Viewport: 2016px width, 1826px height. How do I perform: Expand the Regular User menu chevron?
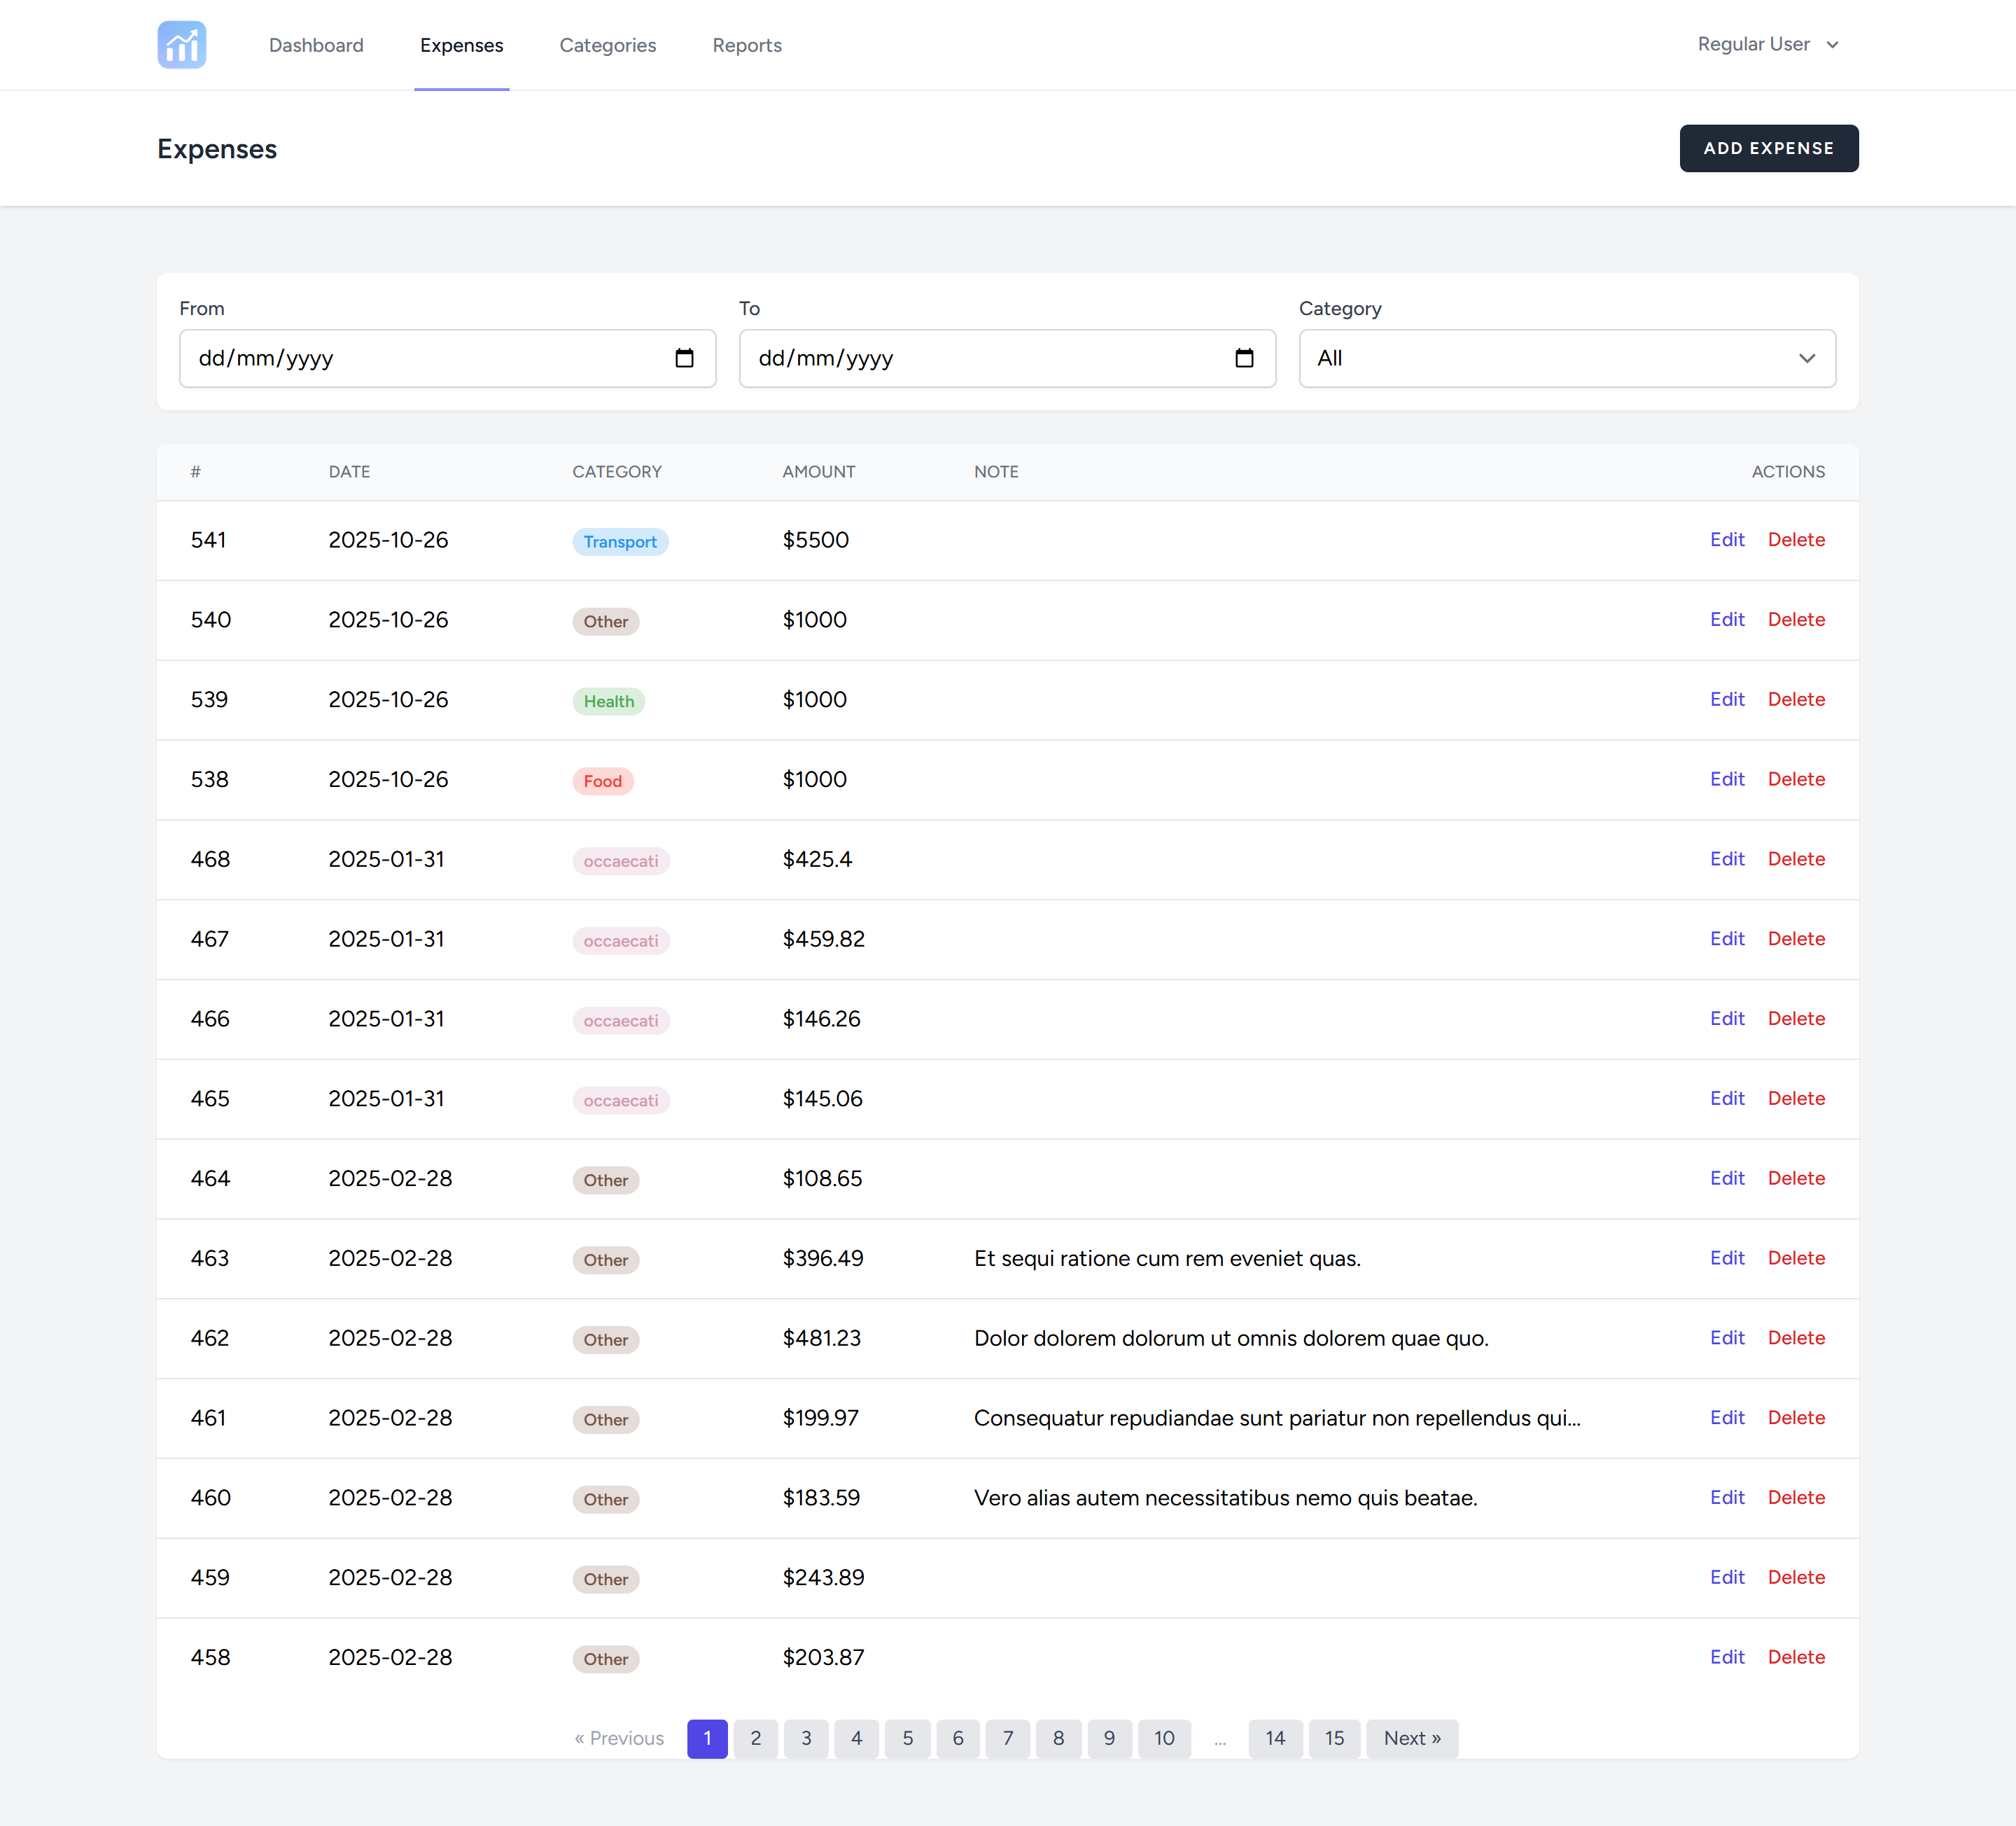(1832, 45)
